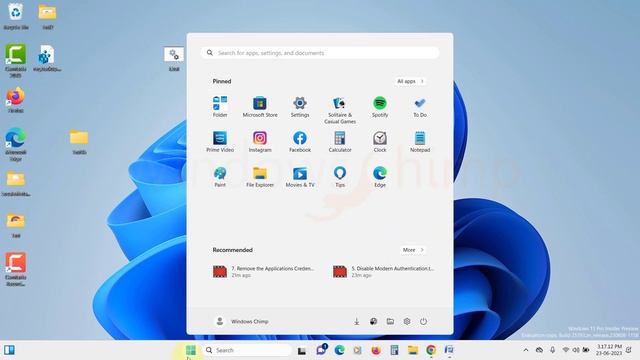The image size is (640, 360).
Task: Open the Settings gear beside the power button
Action: (407, 322)
